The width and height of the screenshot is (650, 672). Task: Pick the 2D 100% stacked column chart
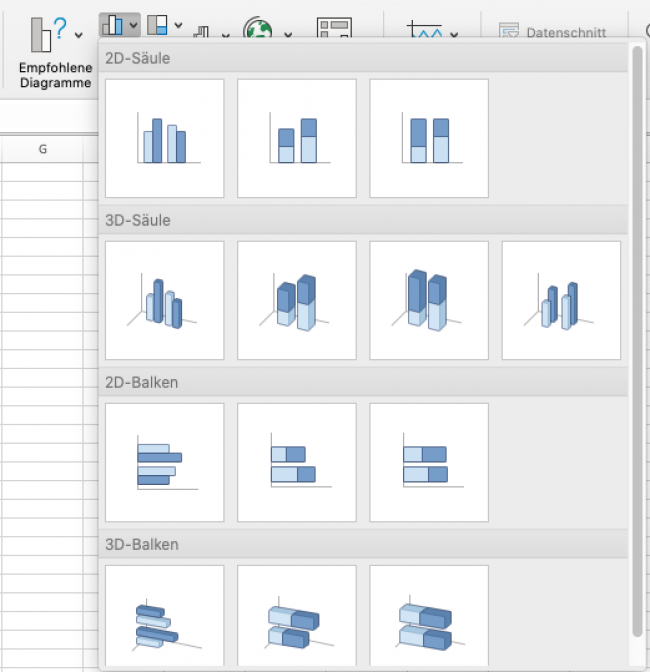coord(428,138)
